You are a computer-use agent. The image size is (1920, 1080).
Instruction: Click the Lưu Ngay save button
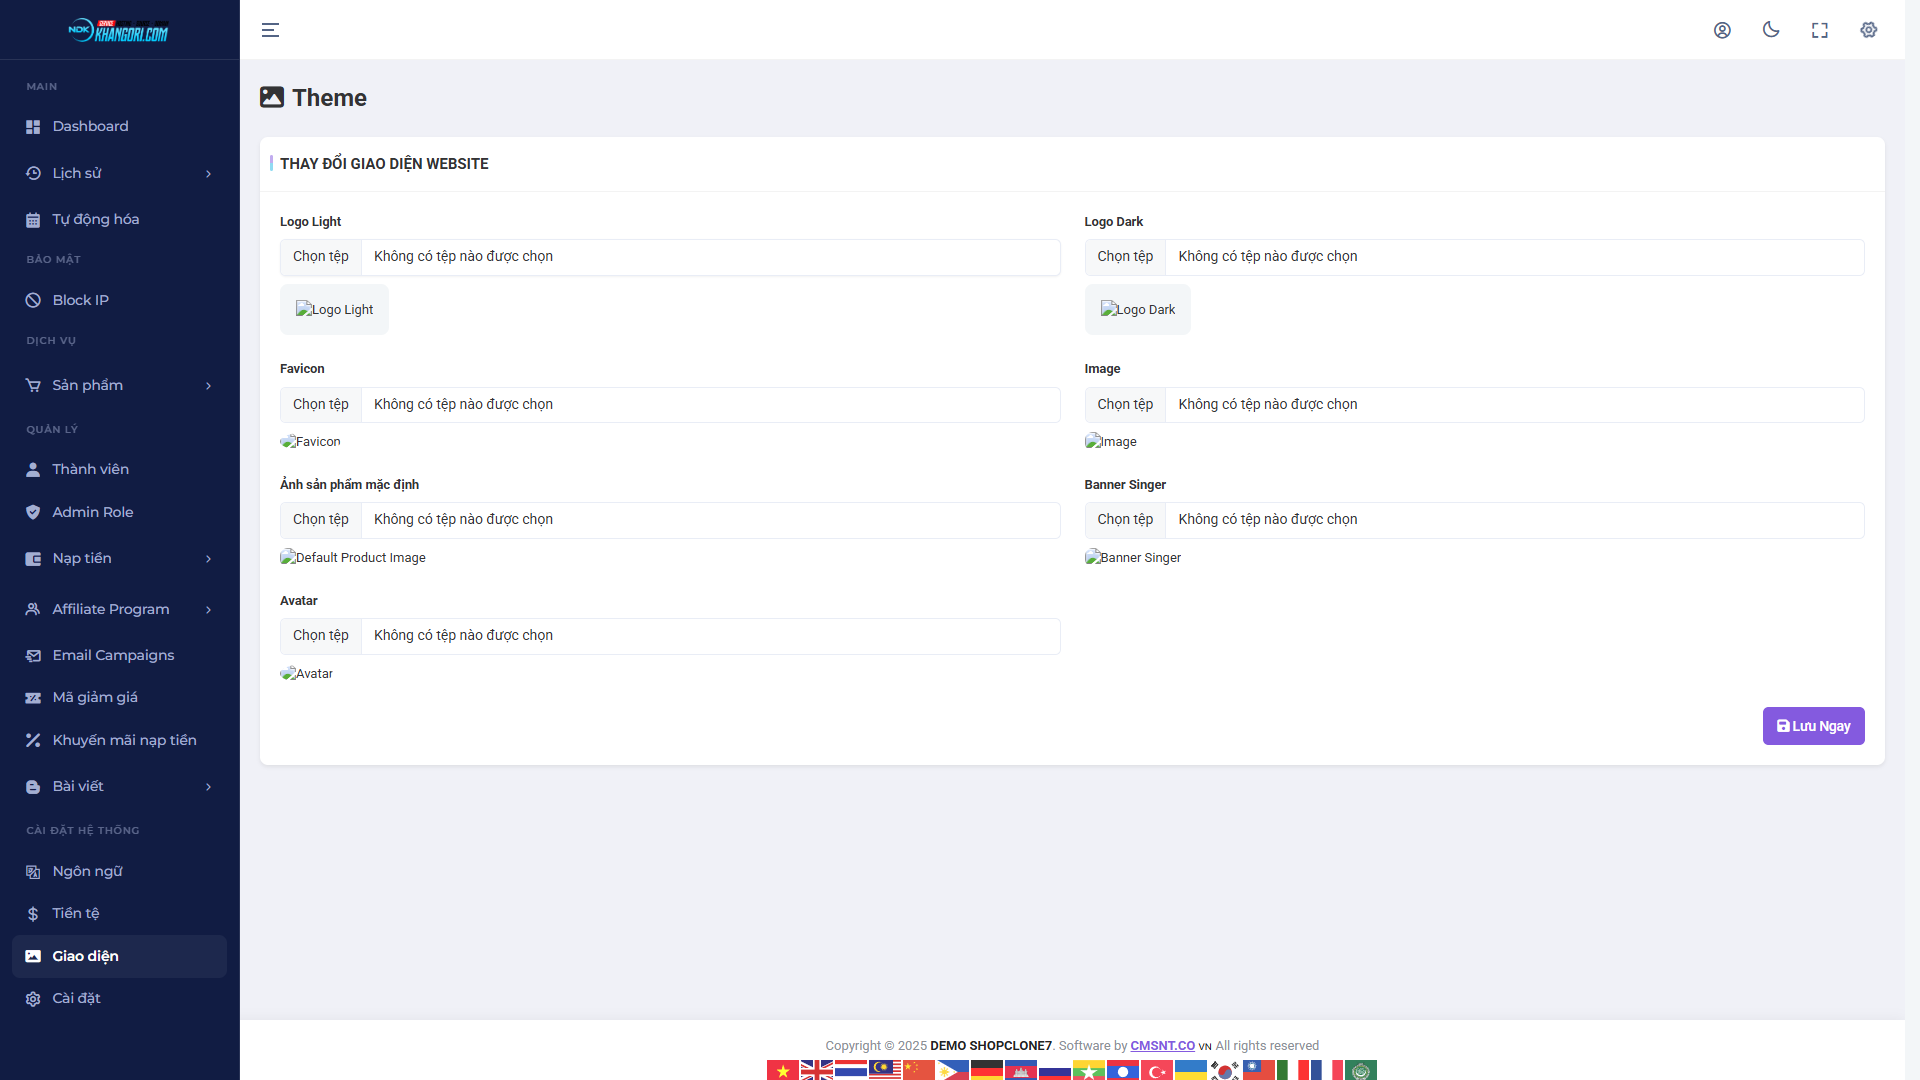tap(1812, 726)
